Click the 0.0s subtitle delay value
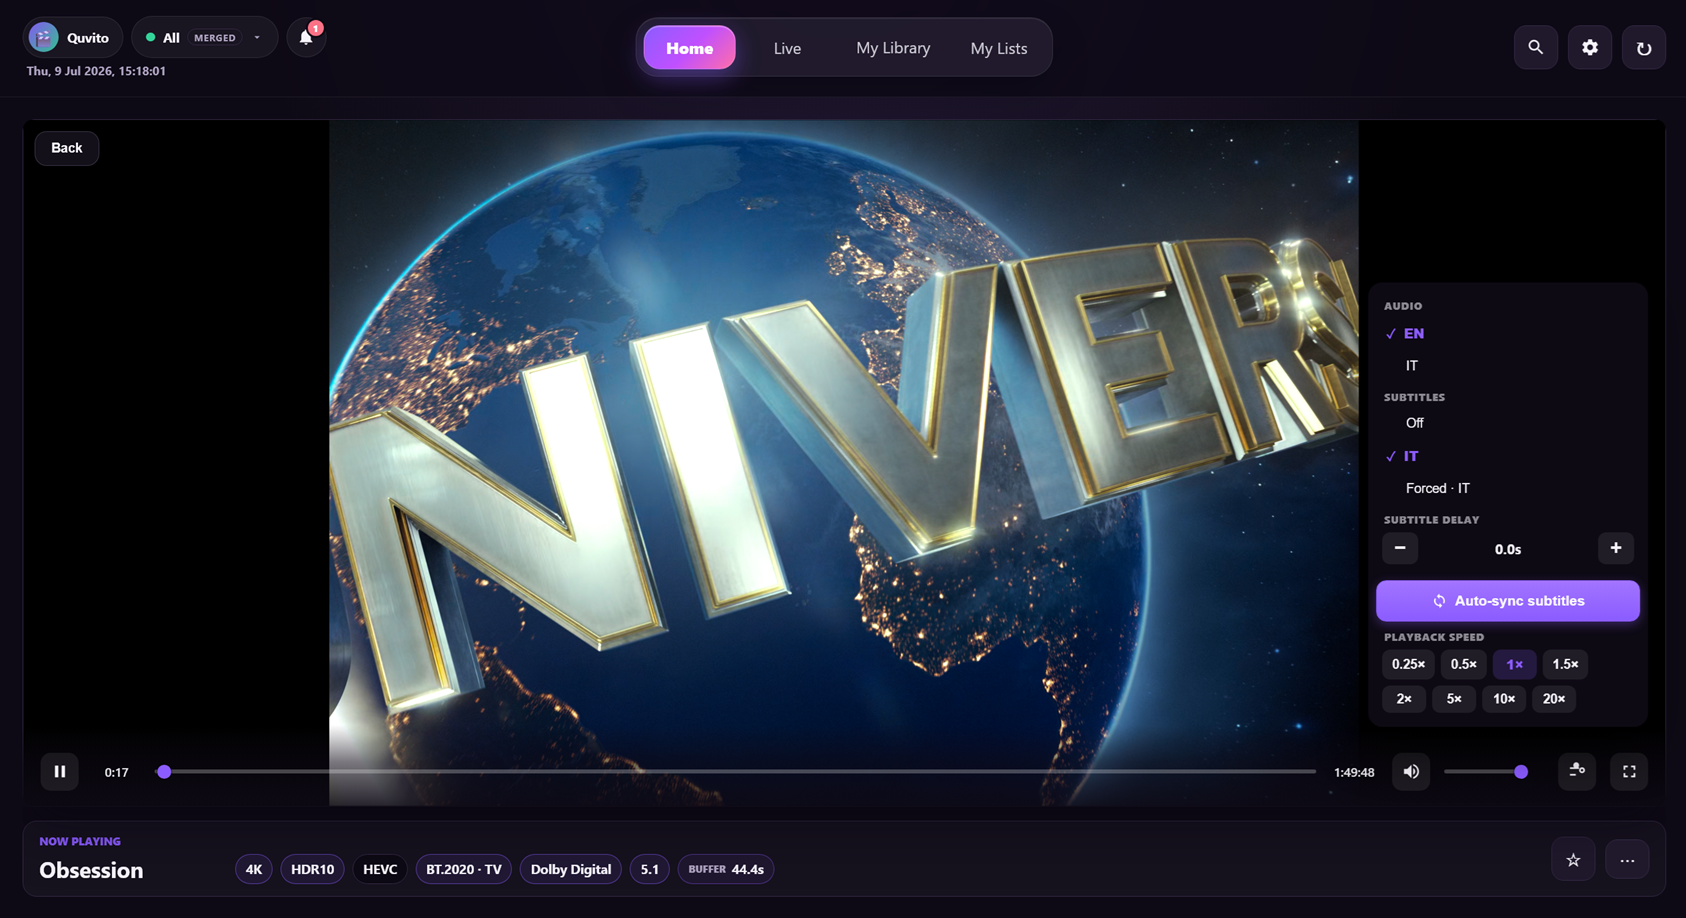 click(1508, 549)
